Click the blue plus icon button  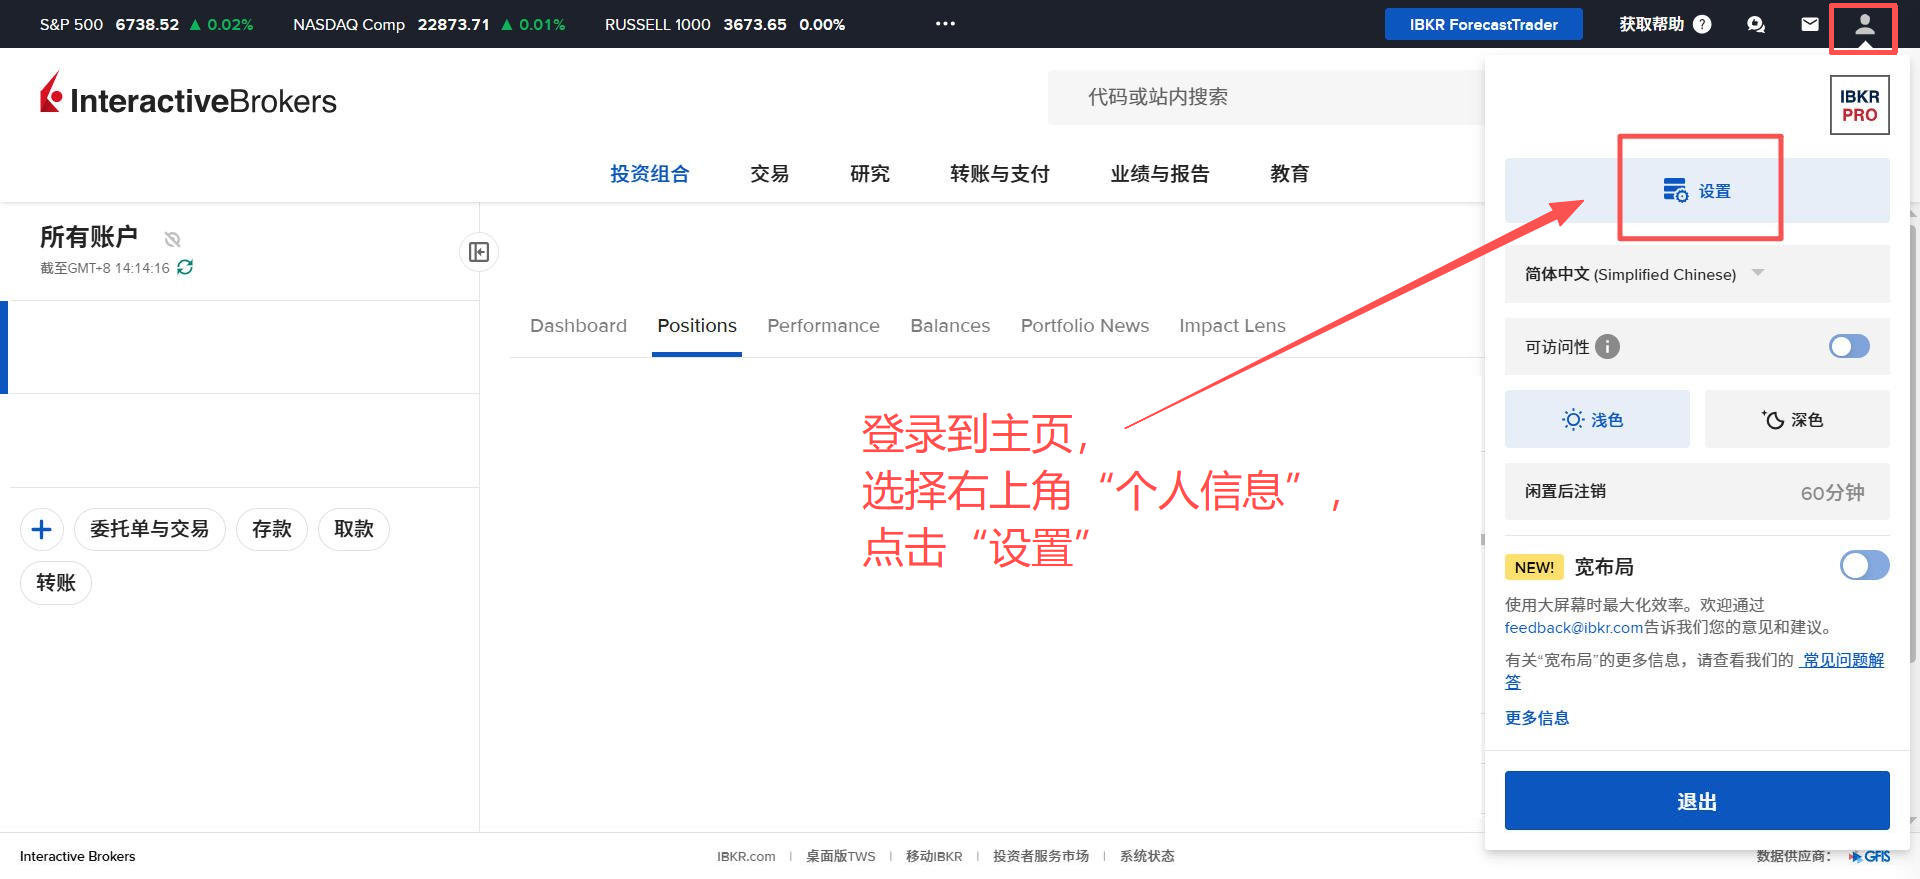coord(42,529)
